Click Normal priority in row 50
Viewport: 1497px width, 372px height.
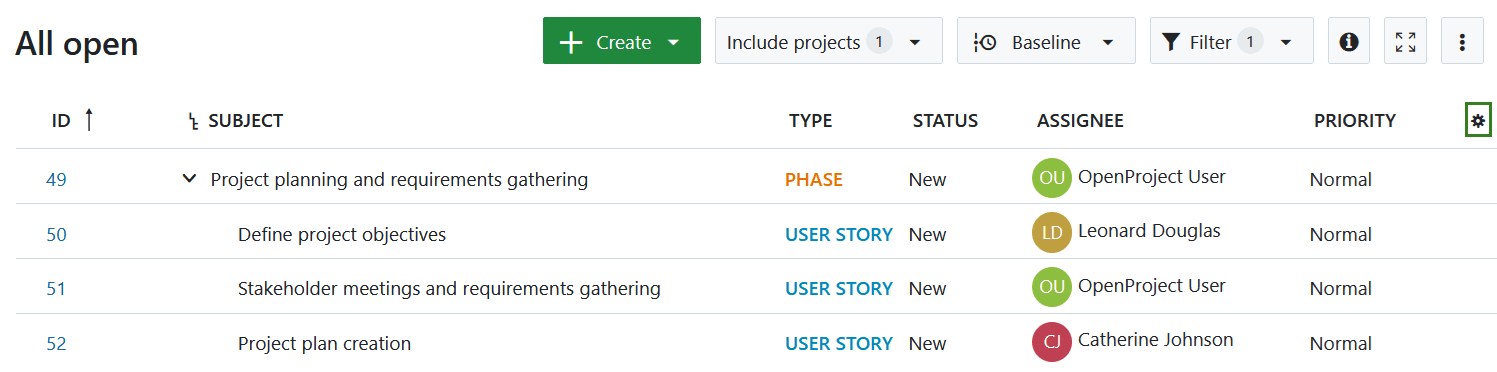tap(1341, 235)
